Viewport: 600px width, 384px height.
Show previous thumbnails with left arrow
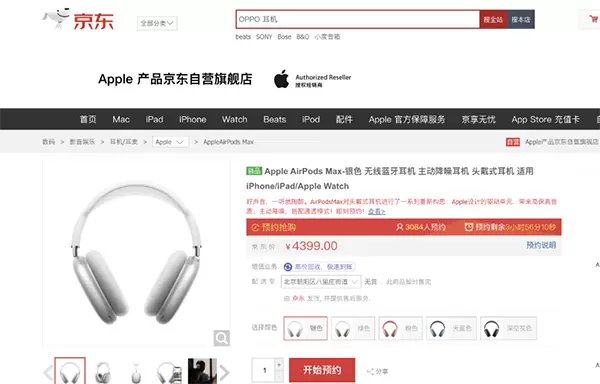click(48, 372)
